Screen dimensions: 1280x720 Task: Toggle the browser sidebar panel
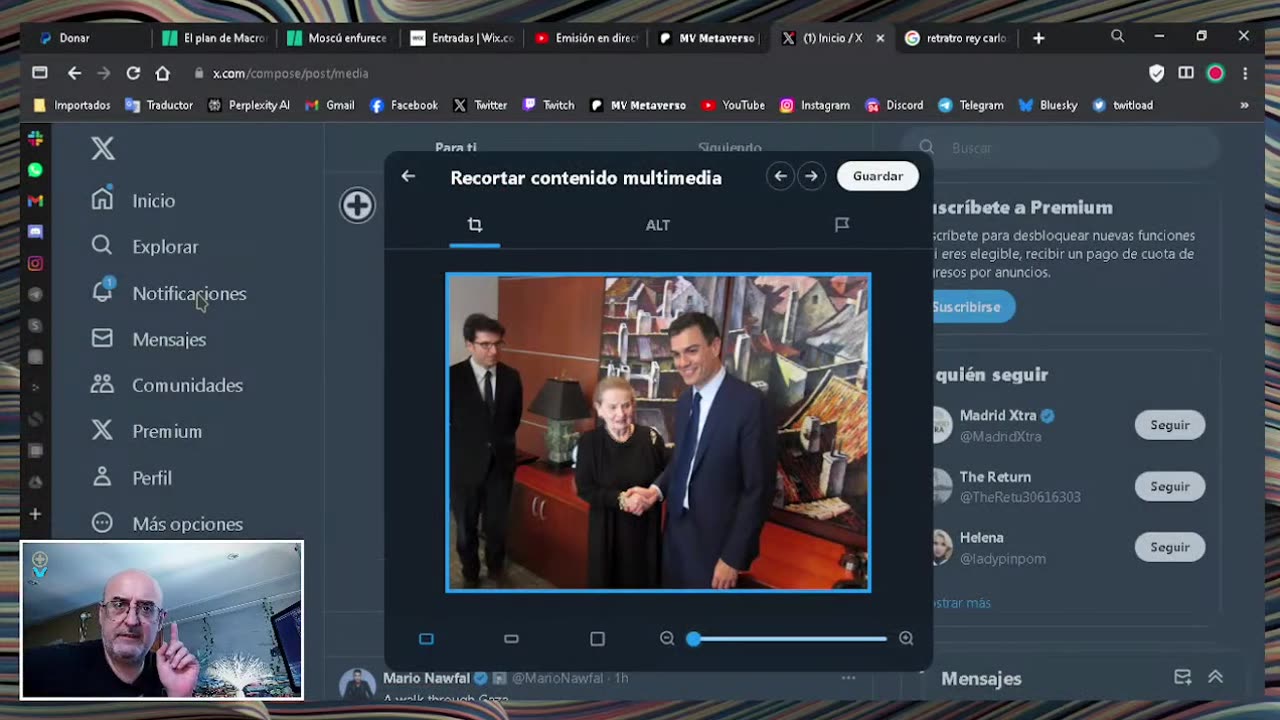point(1186,73)
